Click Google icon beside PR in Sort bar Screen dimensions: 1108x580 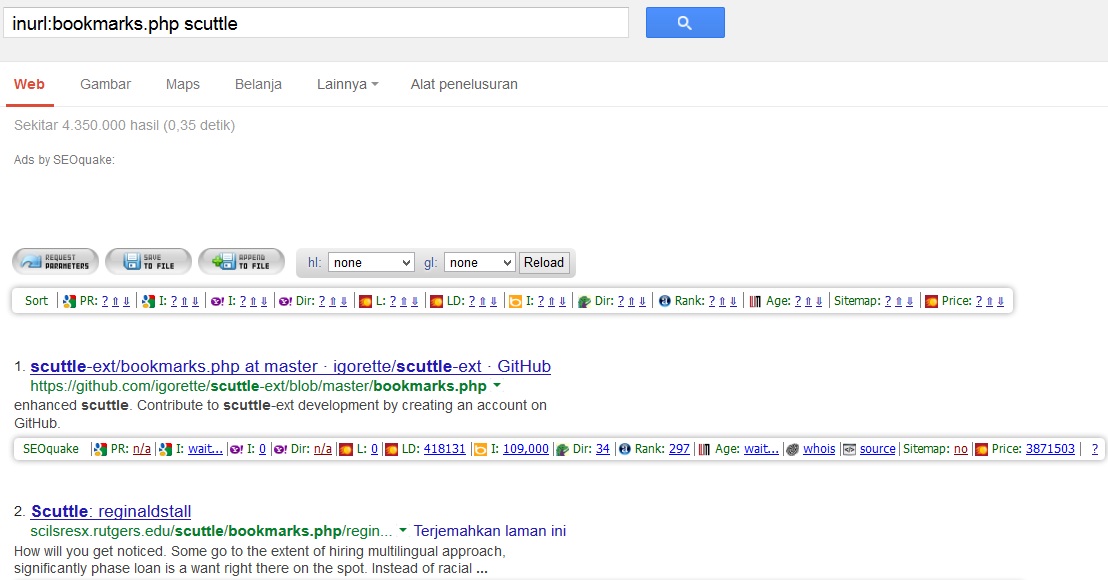pos(69,301)
